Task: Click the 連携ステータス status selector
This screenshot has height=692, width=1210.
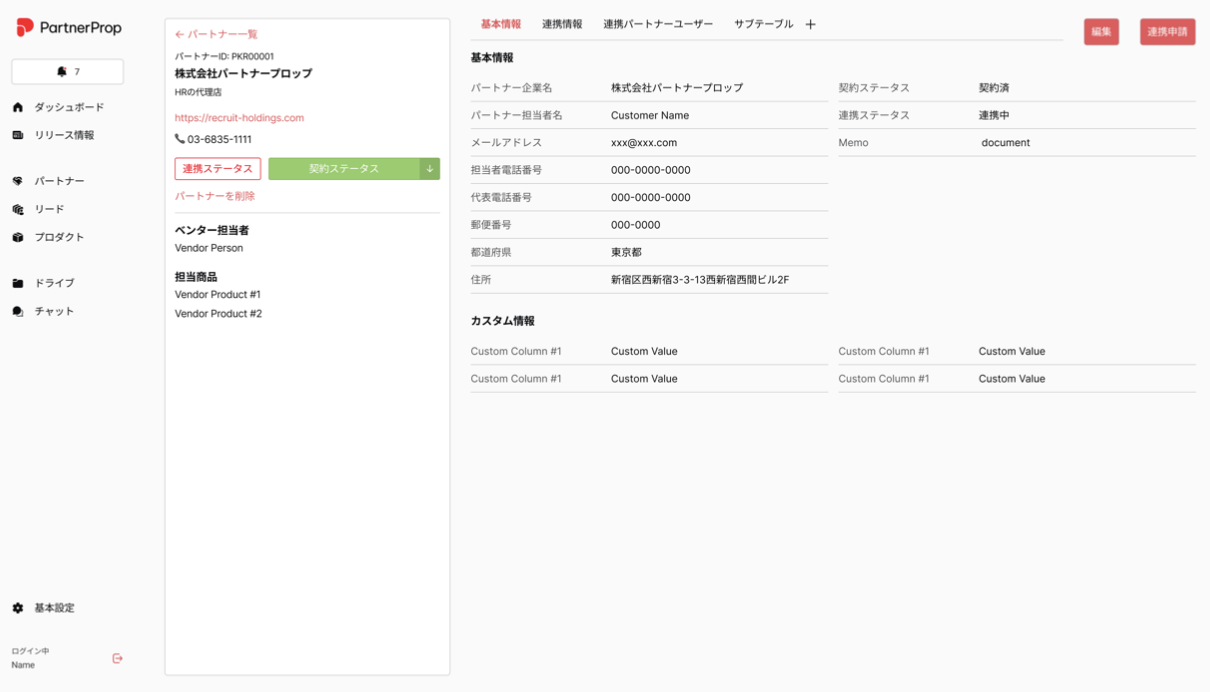Action: point(218,168)
